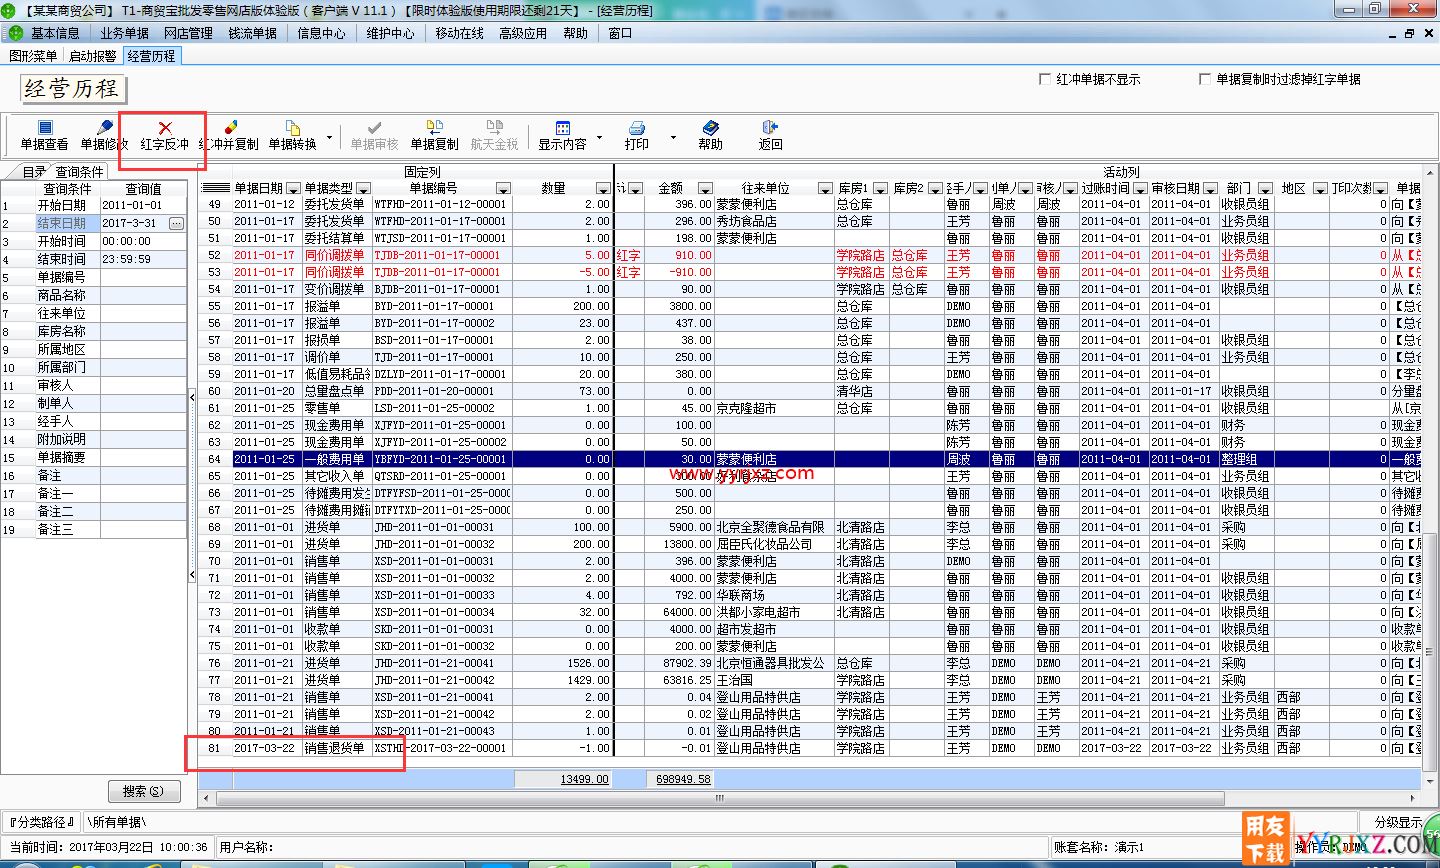Open the 信息中心 menu
This screenshot has width=1440, height=868.
click(321, 33)
